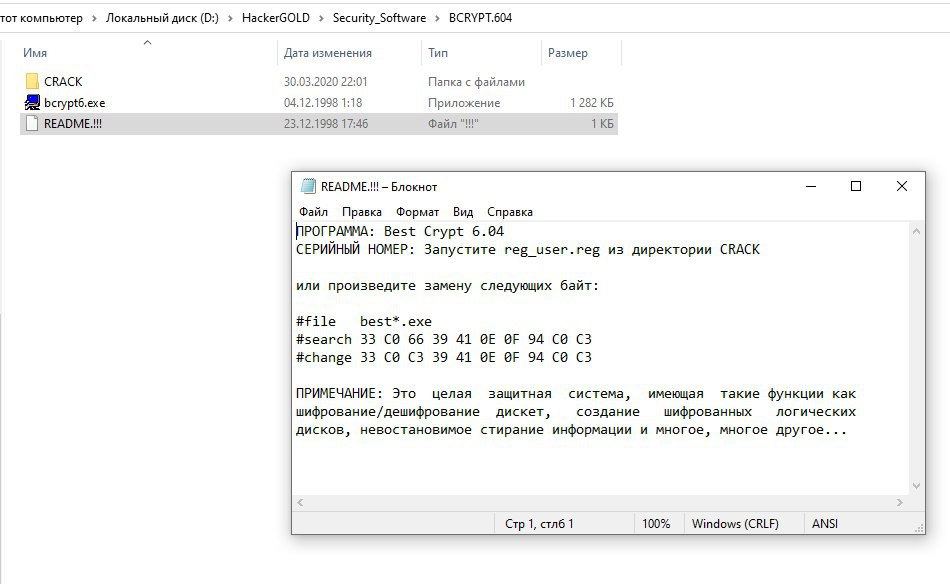Click 'Стр 1, стлб 1' in status bar

[x=539, y=523]
